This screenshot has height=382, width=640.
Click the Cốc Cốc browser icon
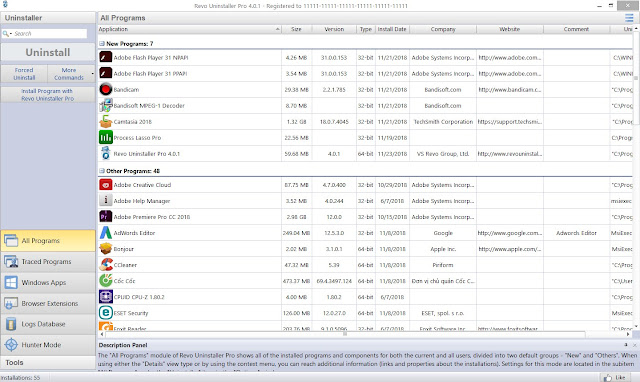(106, 281)
